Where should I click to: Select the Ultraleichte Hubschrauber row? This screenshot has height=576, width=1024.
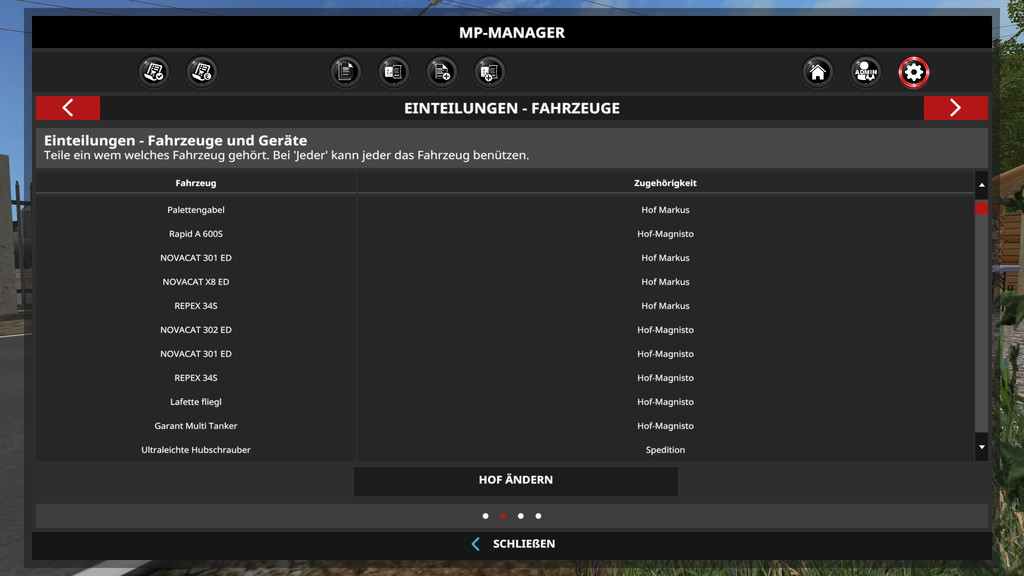(x=196, y=450)
